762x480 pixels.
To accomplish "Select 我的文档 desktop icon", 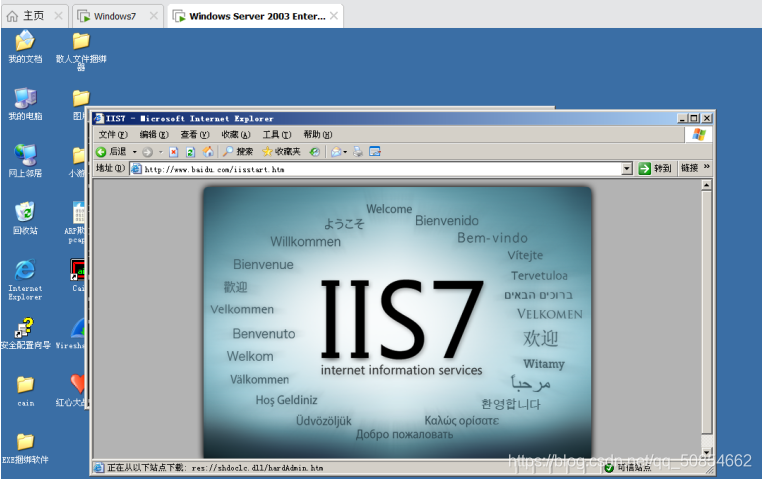I will point(25,47).
